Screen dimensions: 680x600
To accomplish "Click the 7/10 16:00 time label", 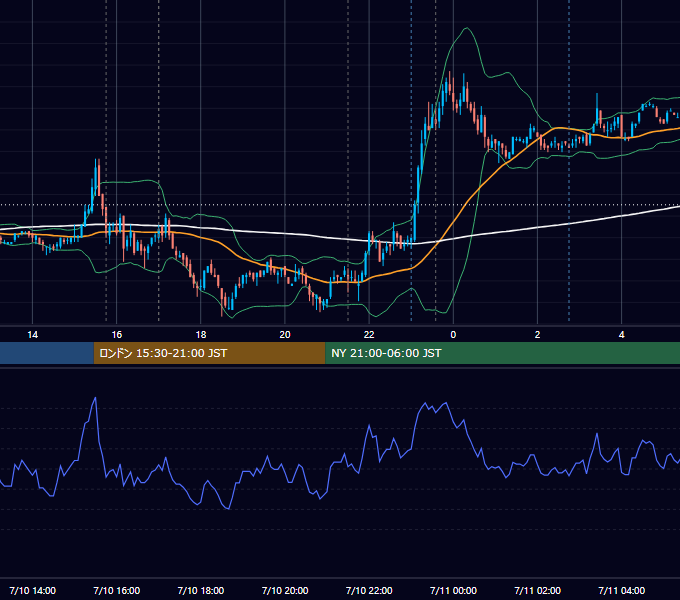I will [117, 590].
